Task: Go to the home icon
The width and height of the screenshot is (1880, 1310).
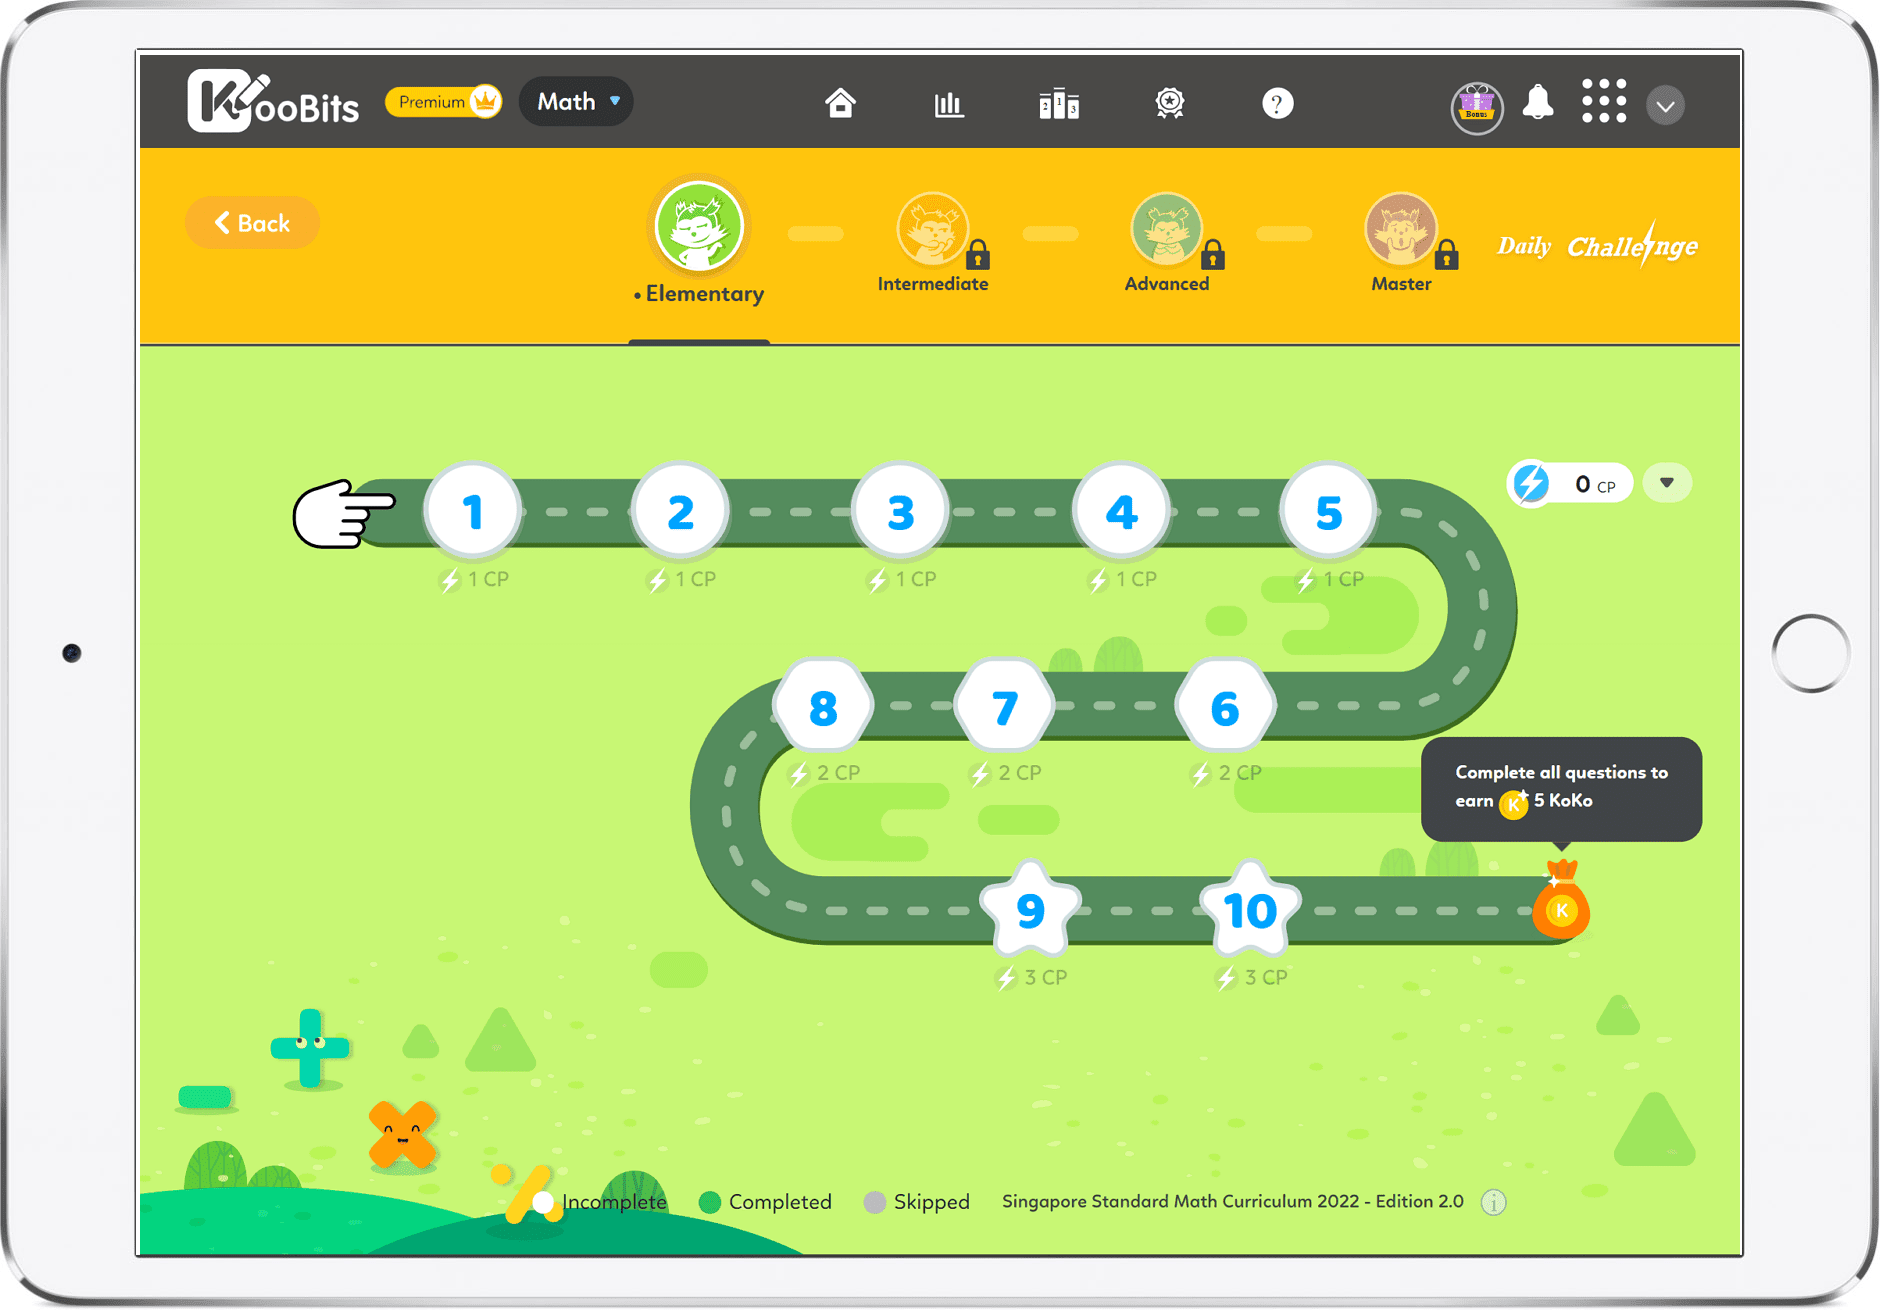Action: [840, 103]
